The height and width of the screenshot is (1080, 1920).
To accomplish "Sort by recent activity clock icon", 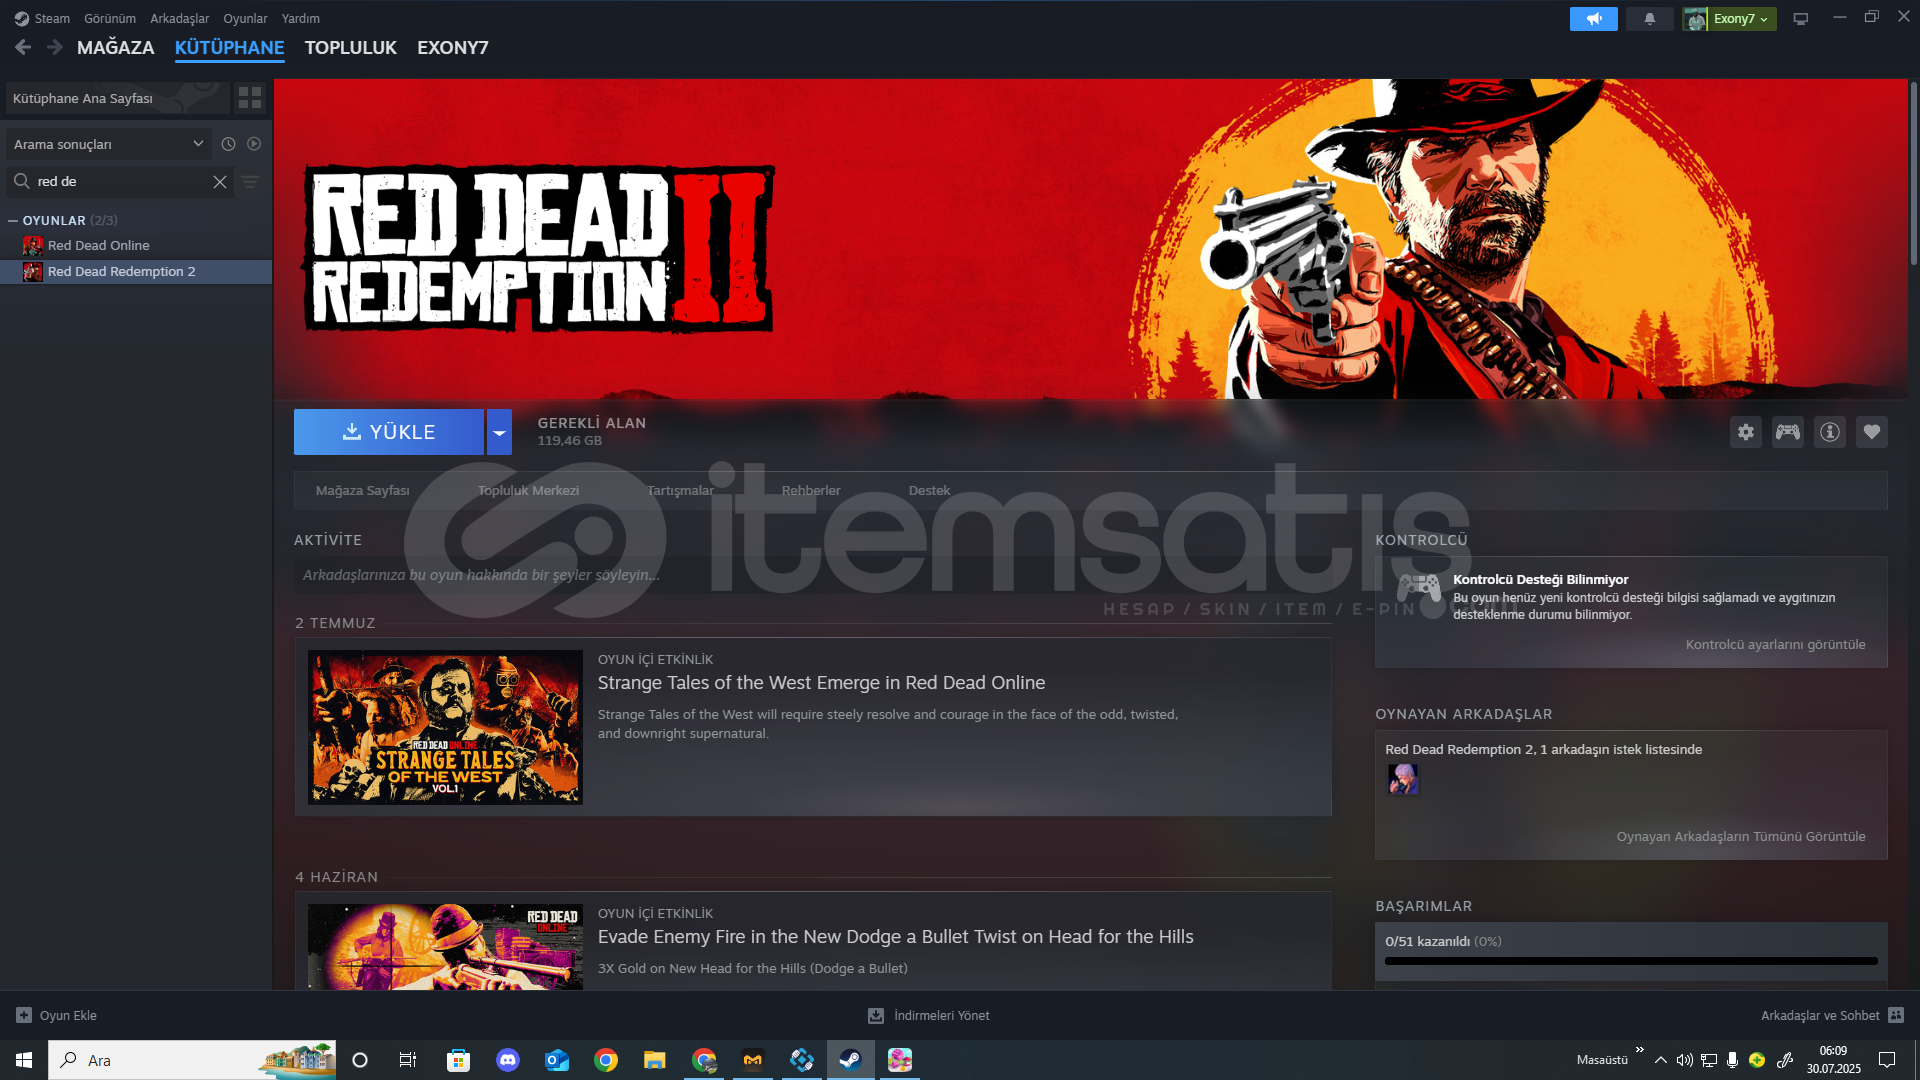I will 228,144.
